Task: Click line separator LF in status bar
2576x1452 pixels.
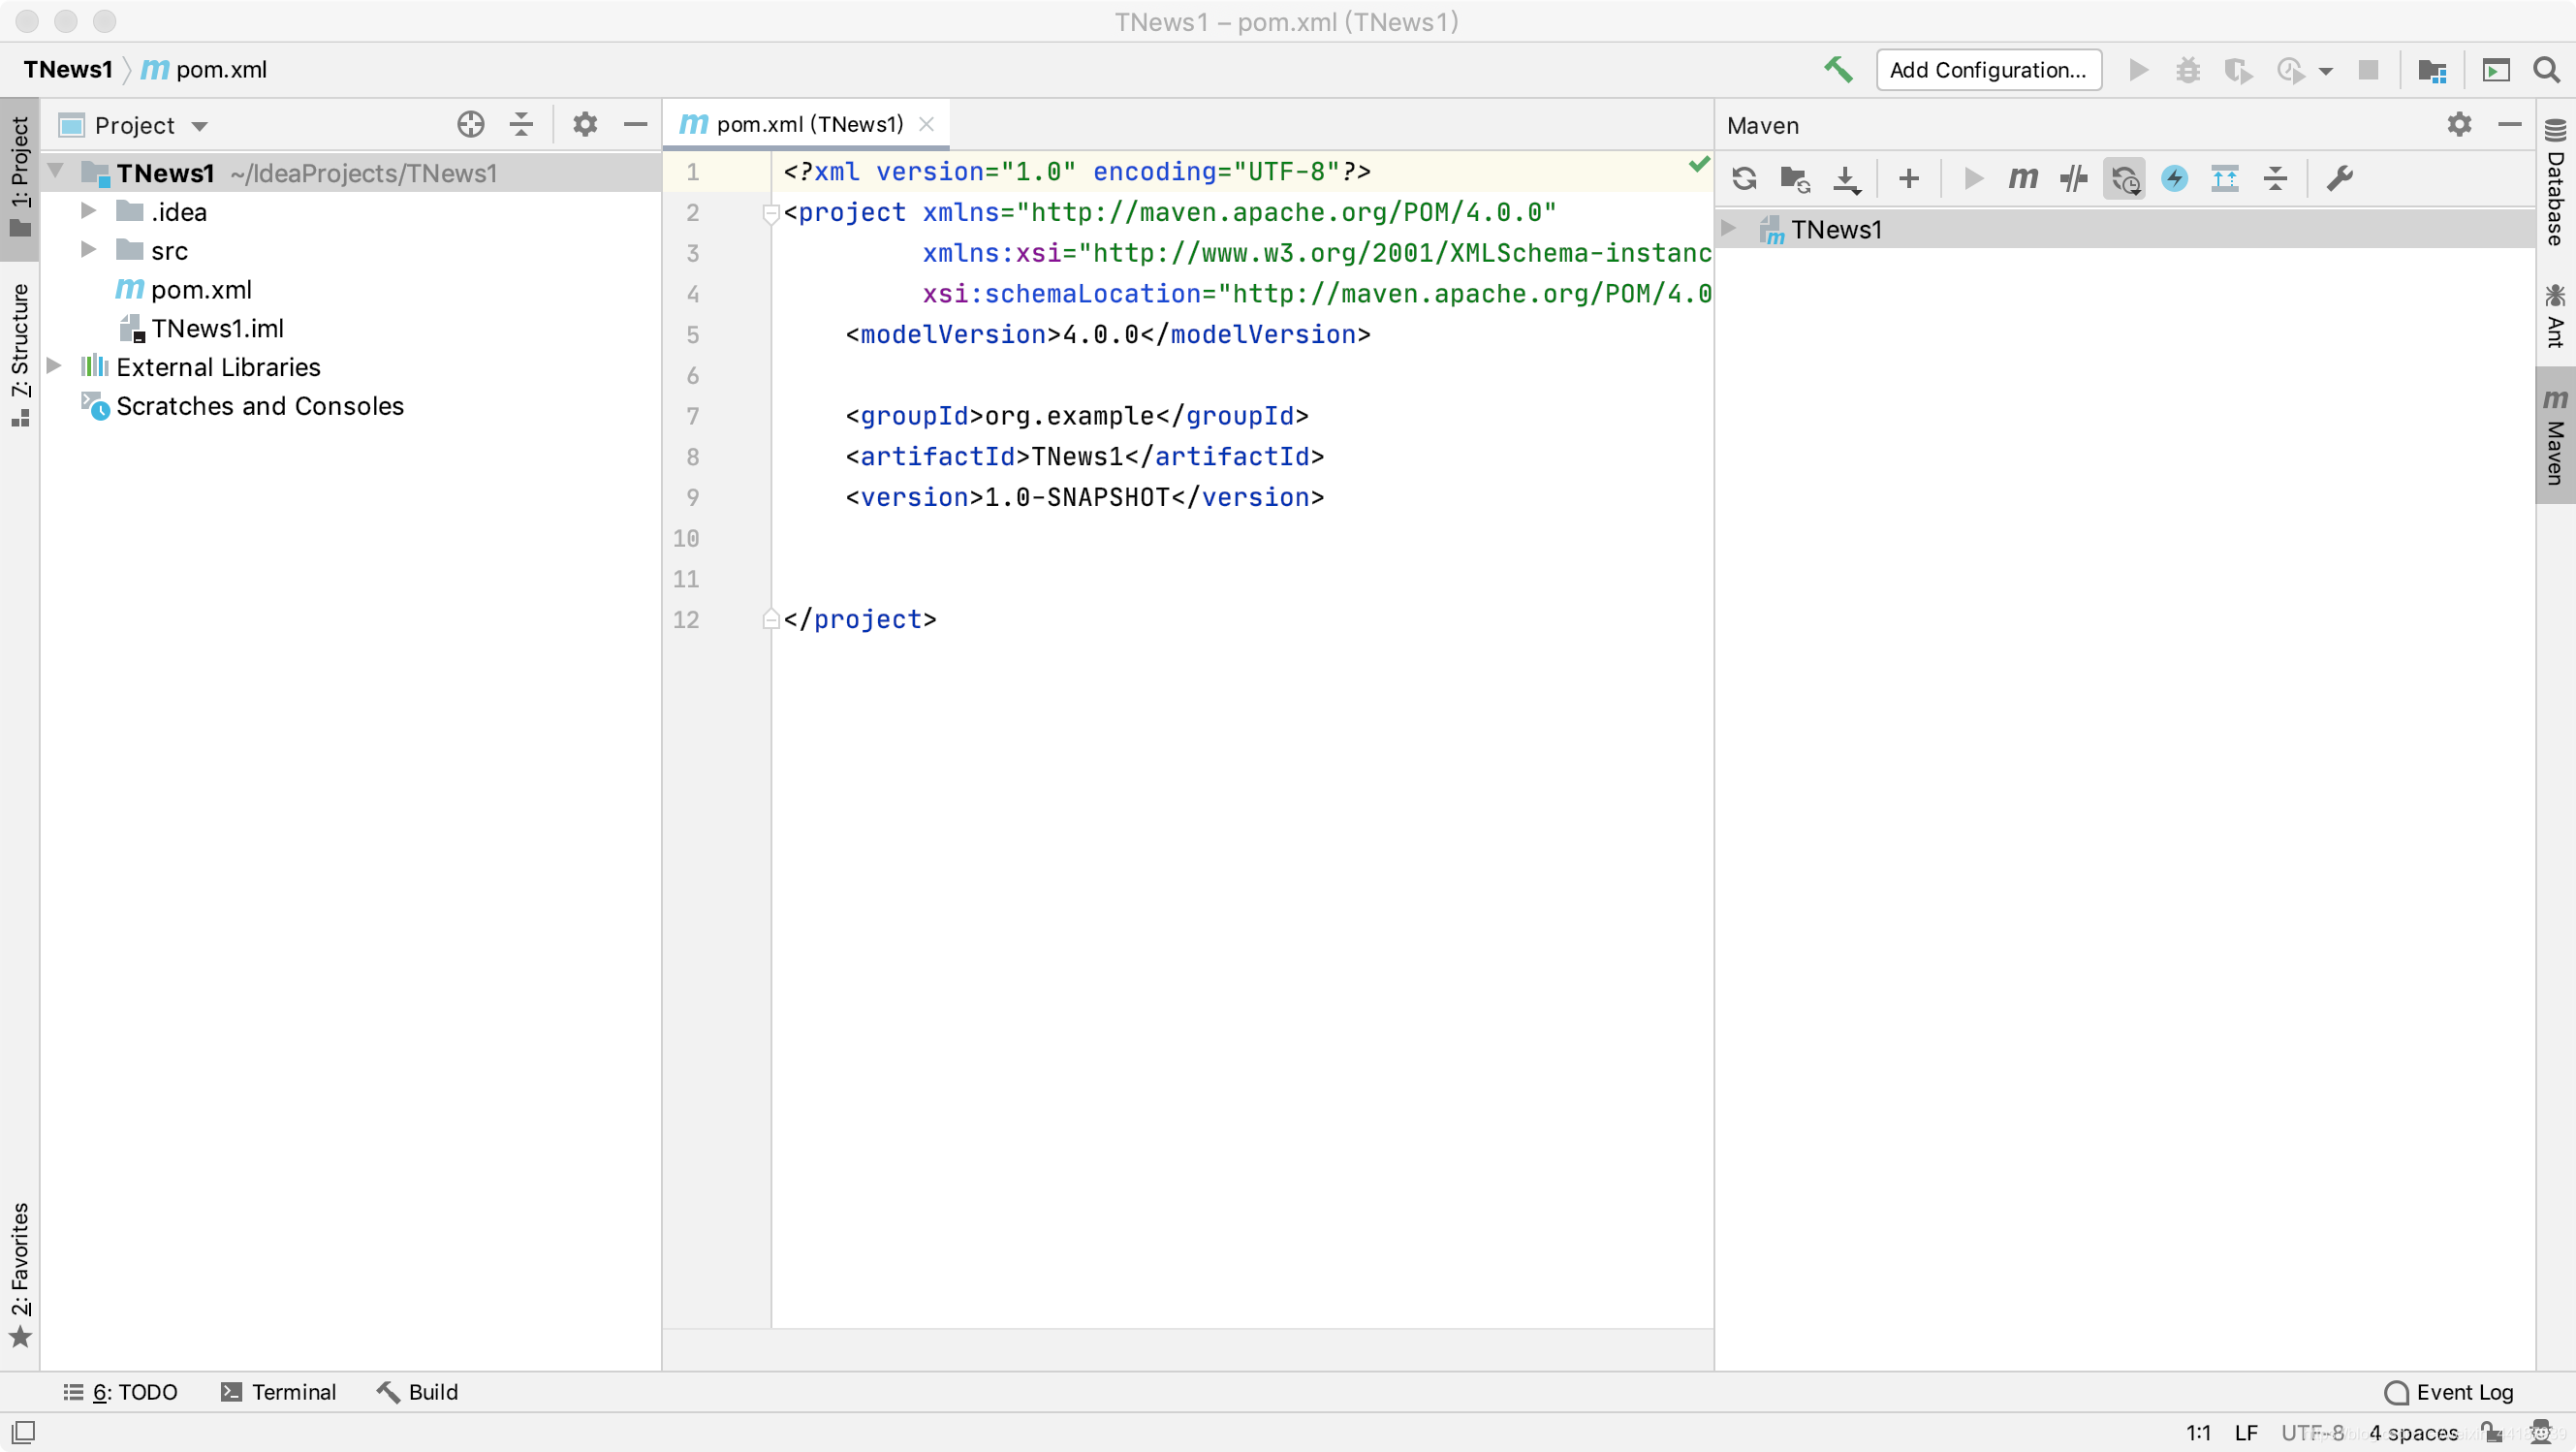Action: pos(2246,1432)
